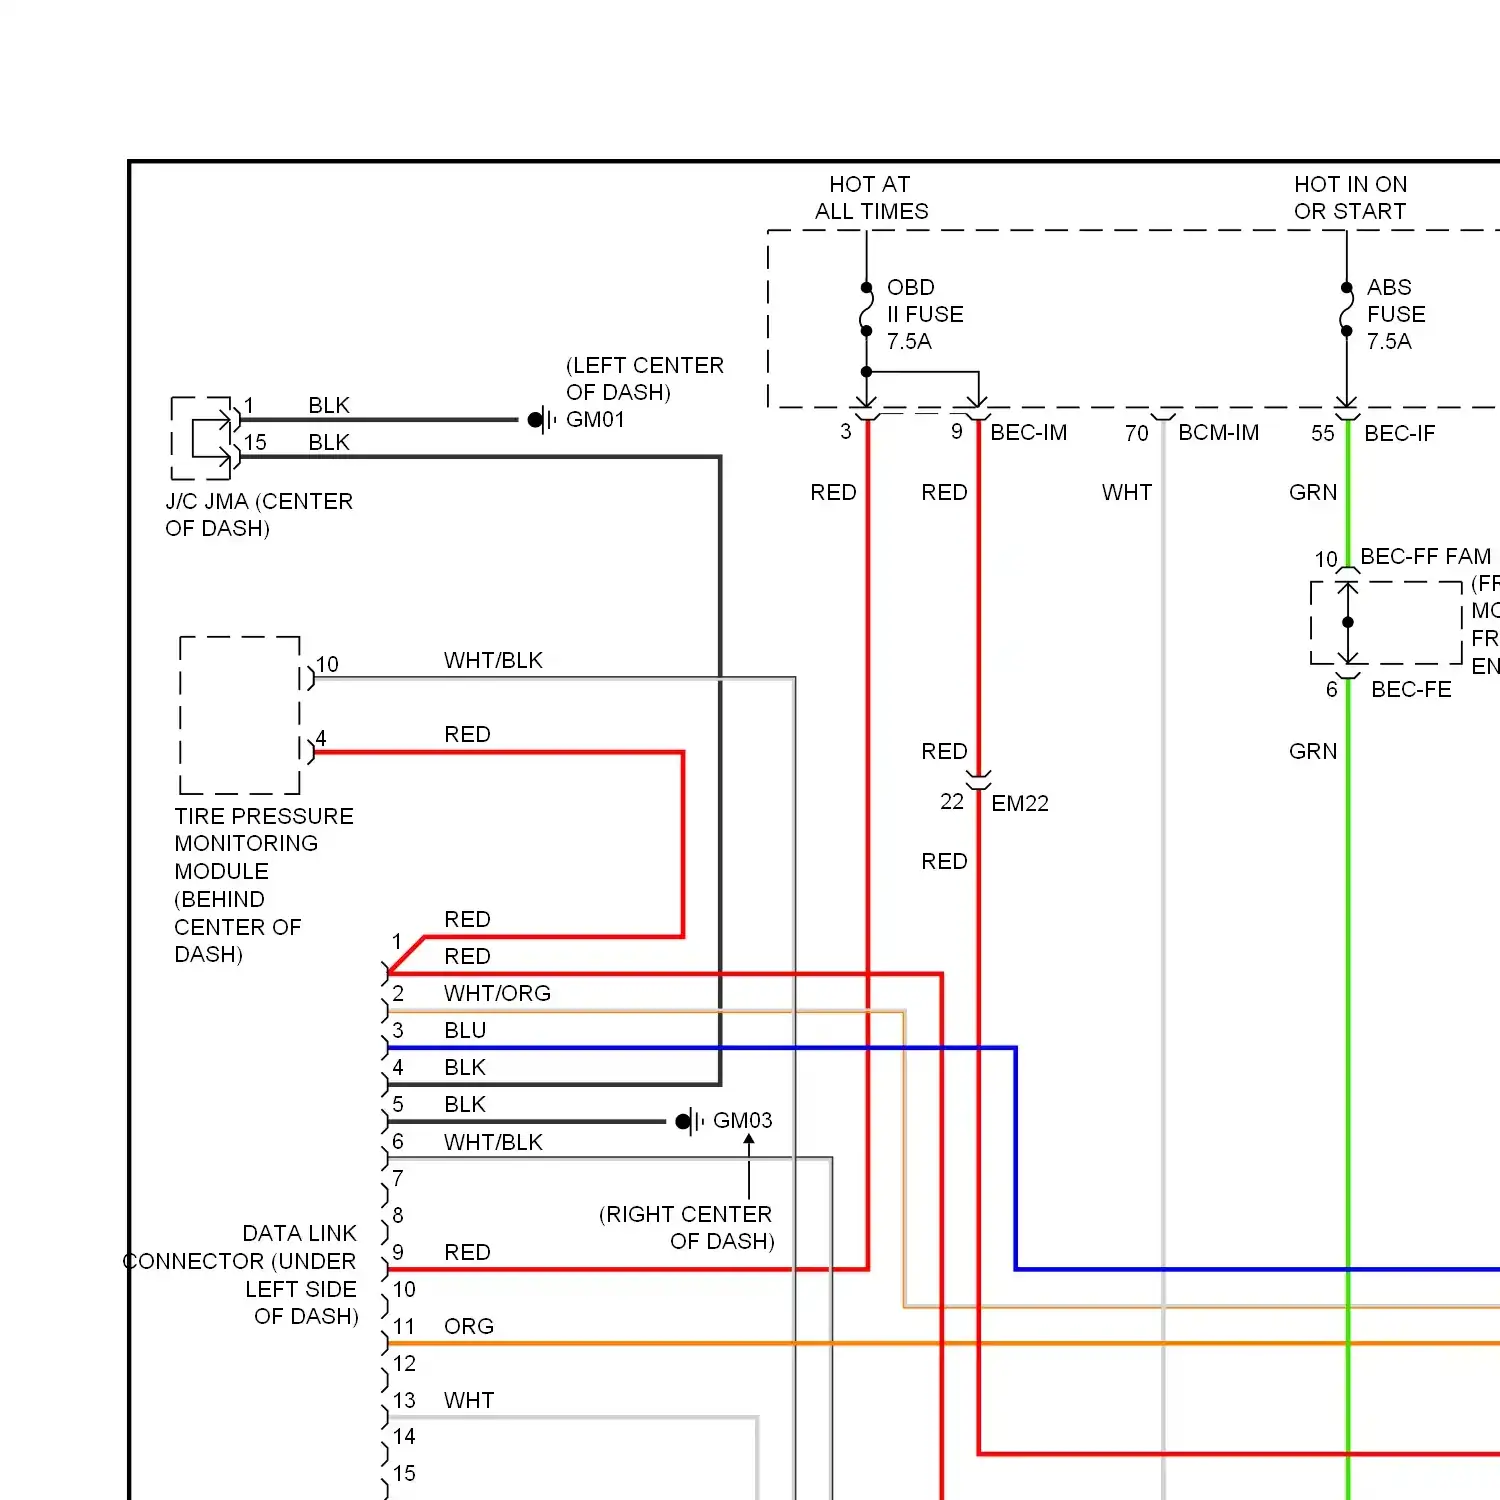Click the 'OBD II FUSE 7.5A' text
1500x1500 pixels.
pos(925,314)
